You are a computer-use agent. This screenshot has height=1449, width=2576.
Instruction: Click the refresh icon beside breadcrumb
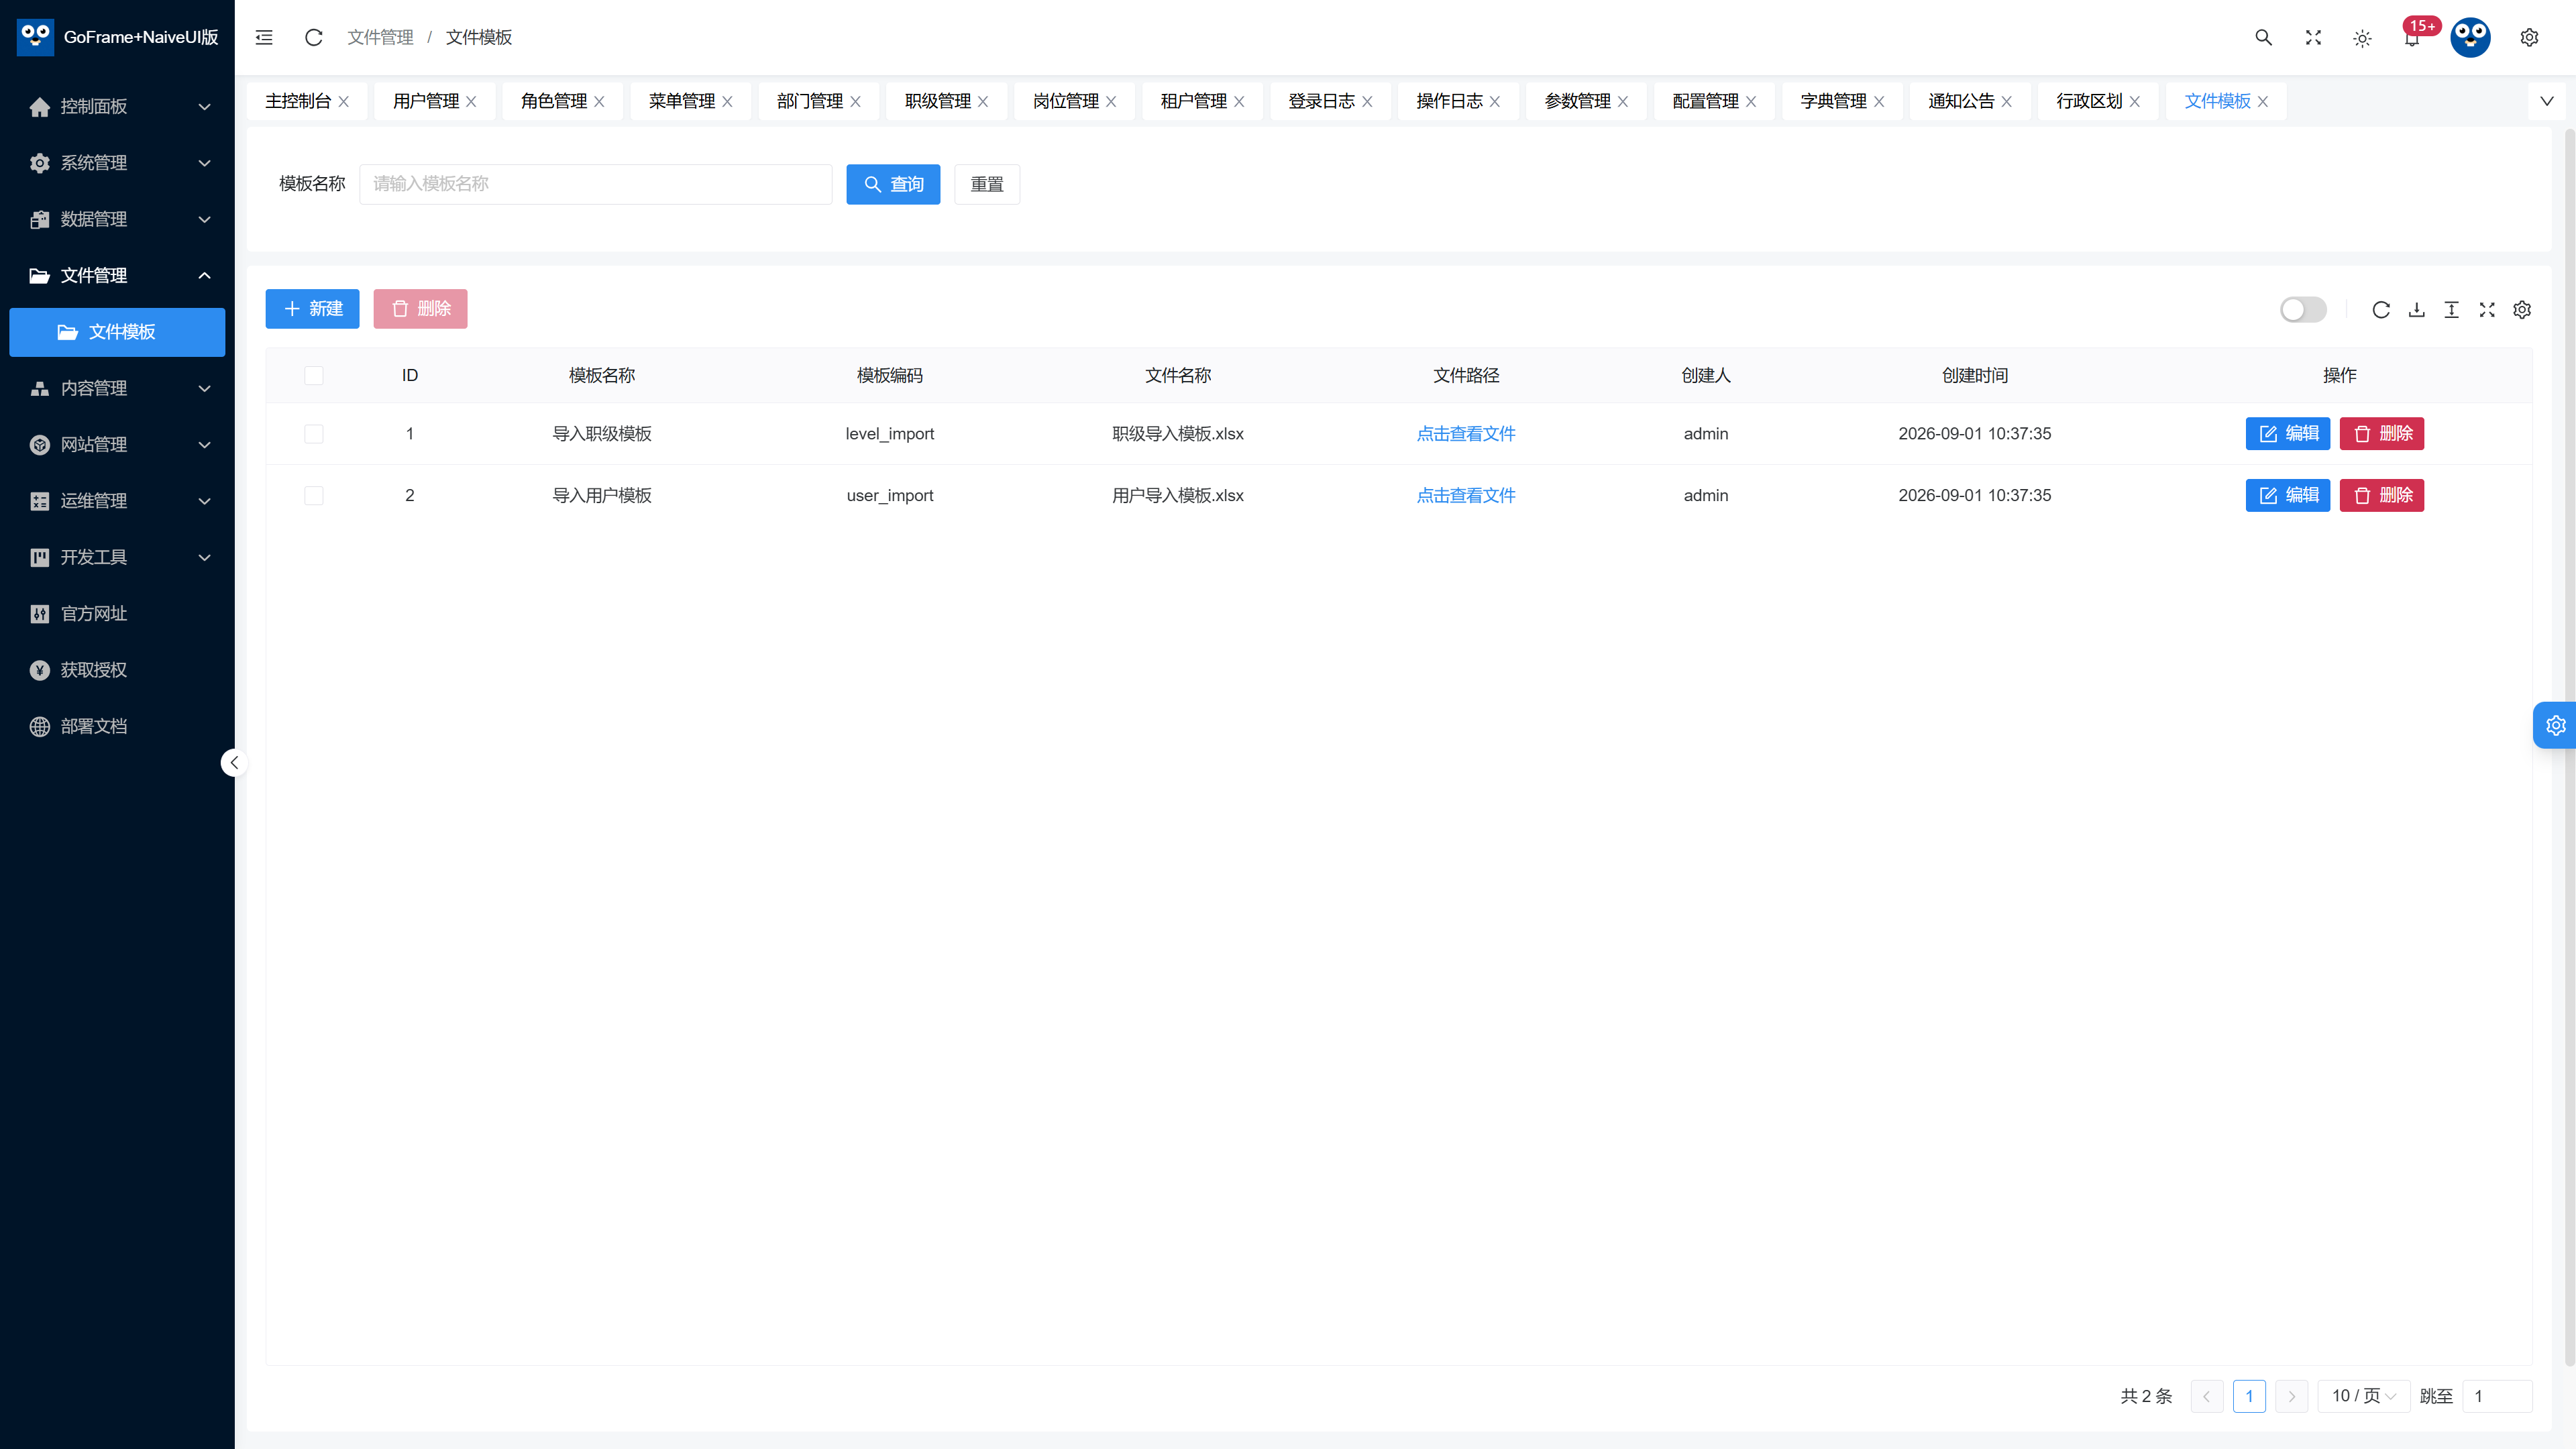tap(313, 37)
